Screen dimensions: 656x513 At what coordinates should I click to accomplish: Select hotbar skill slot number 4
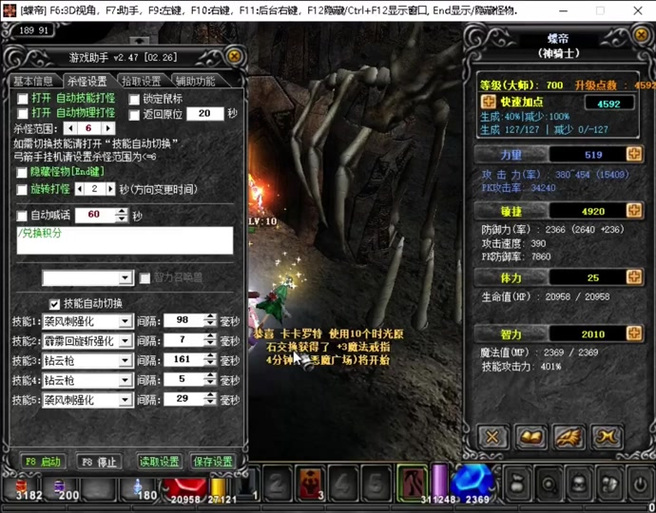pyautogui.click(x=343, y=484)
